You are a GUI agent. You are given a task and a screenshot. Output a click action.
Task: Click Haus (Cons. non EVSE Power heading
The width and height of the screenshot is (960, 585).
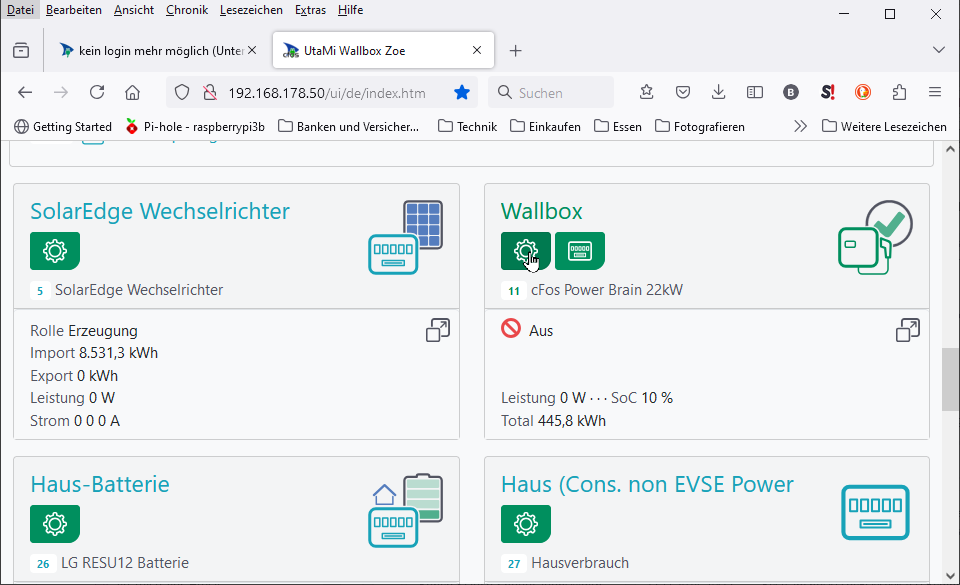pos(647,484)
